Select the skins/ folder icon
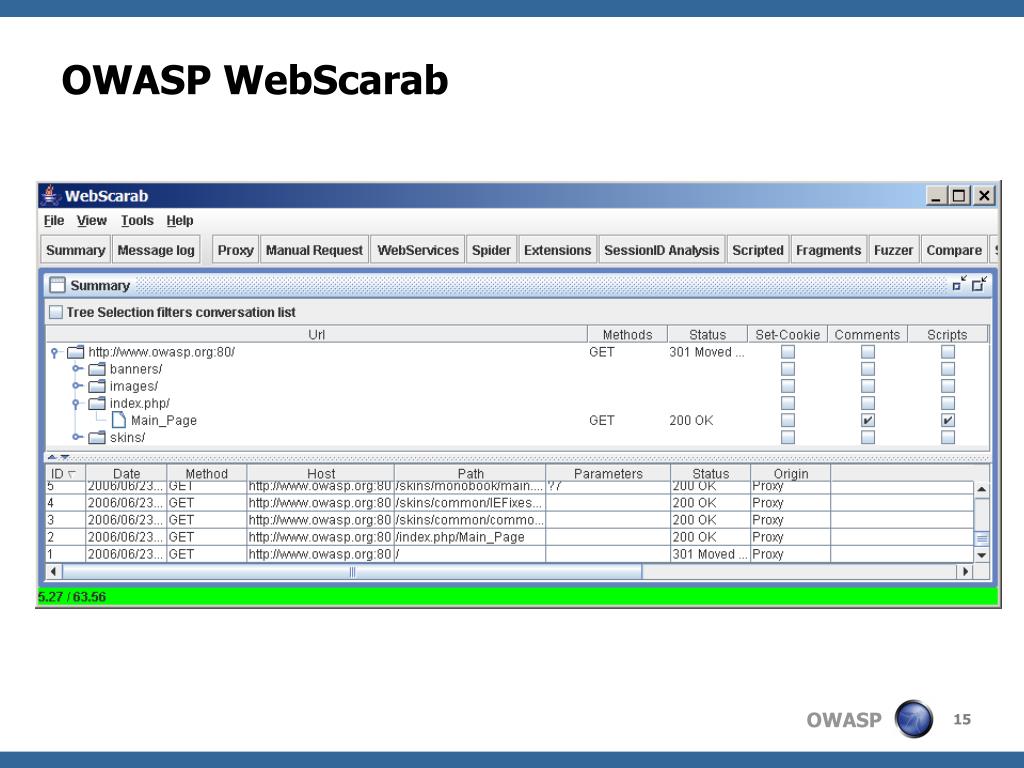Viewport: 1024px width, 768px height. coord(97,437)
